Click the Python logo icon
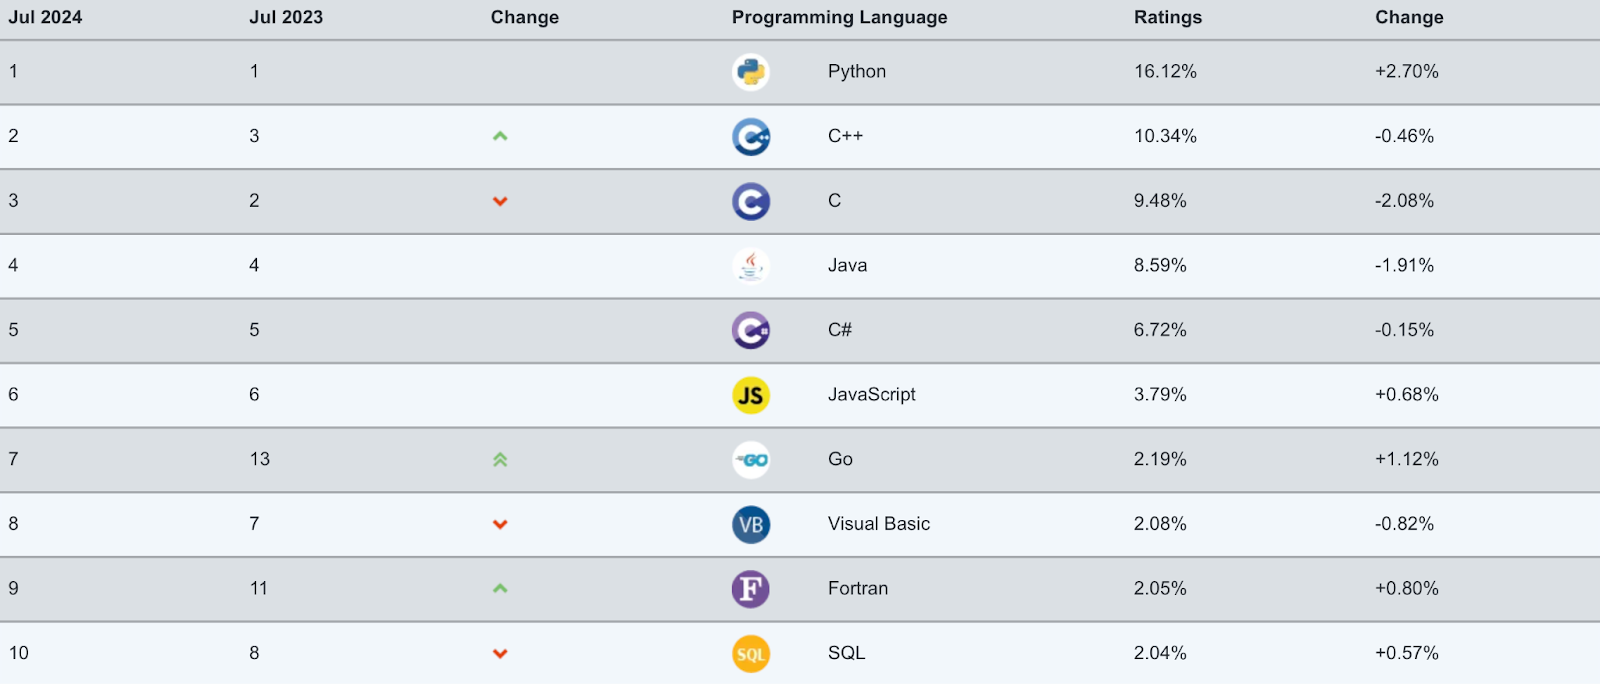Viewport: 1600px width, 684px height. 751,72
